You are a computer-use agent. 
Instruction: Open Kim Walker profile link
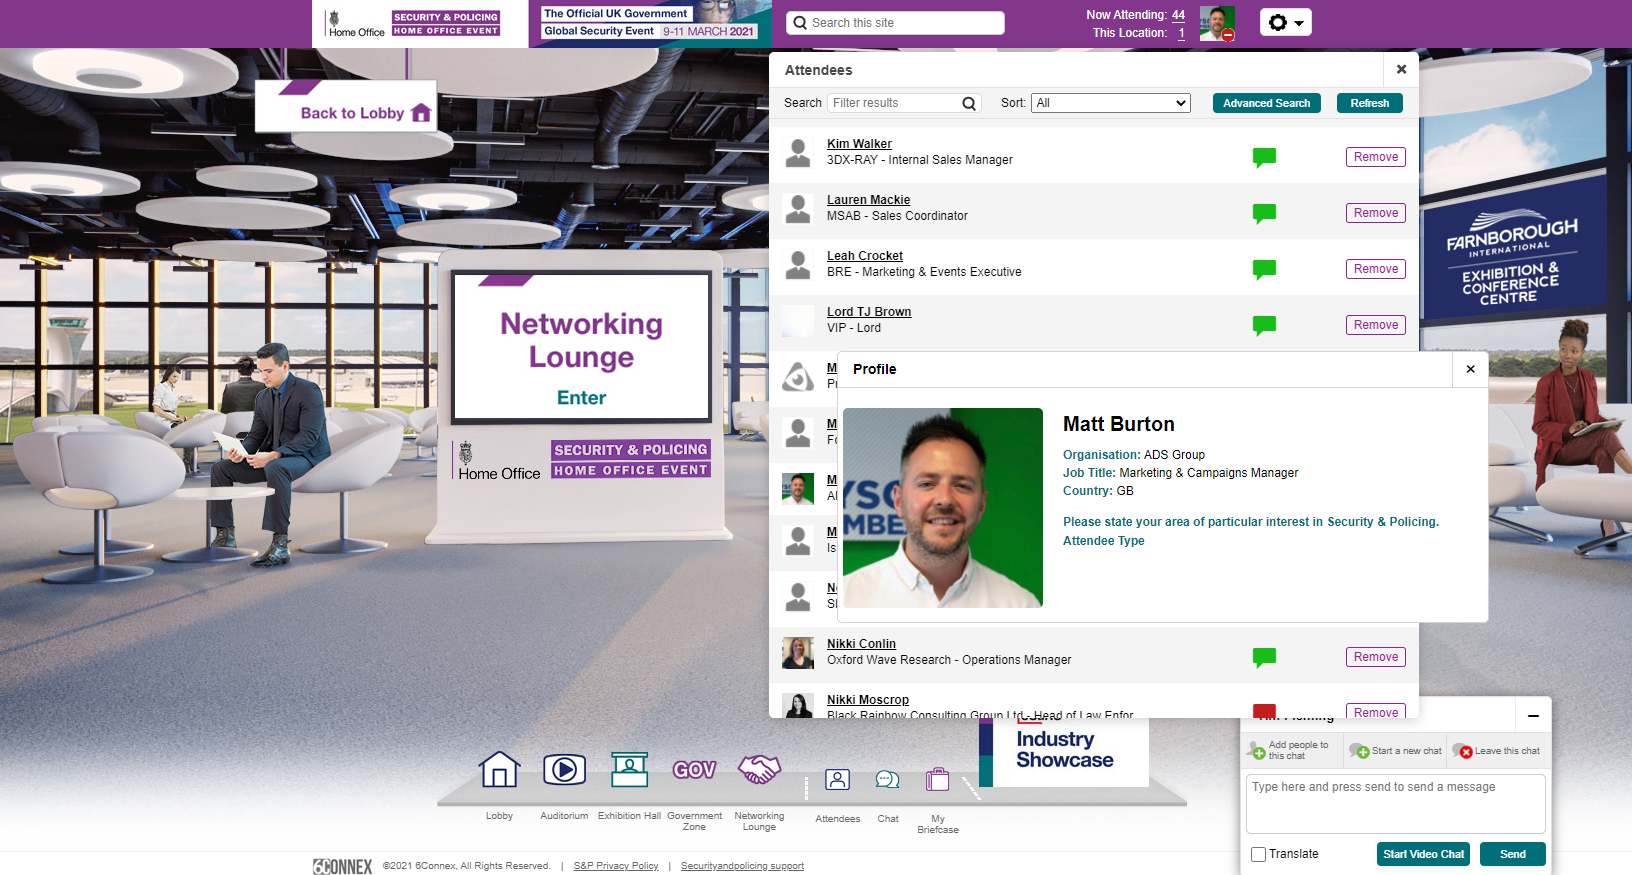pos(859,144)
